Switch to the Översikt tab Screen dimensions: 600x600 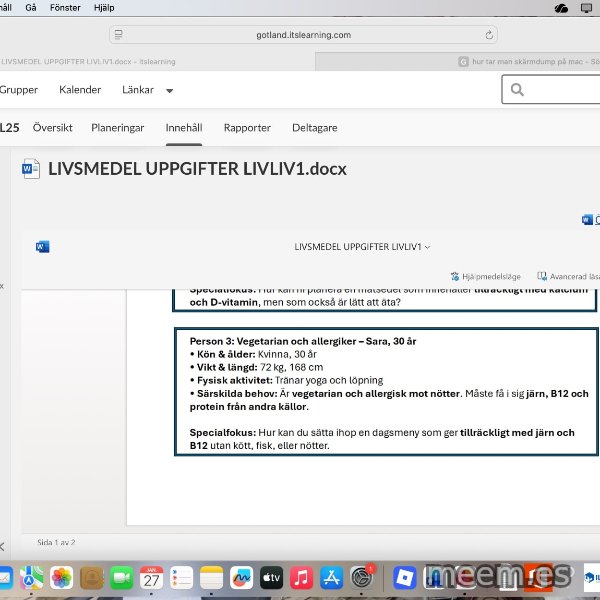(x=52, y=128)
